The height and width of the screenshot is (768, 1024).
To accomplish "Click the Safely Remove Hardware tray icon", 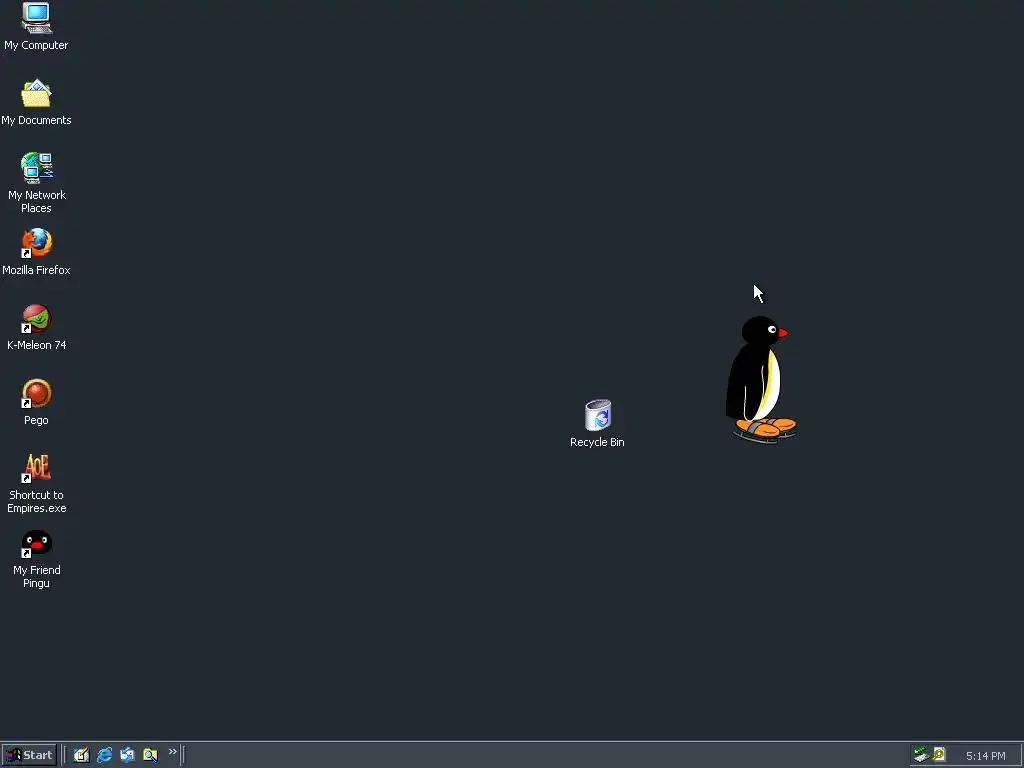I will (x=921, y=755).
